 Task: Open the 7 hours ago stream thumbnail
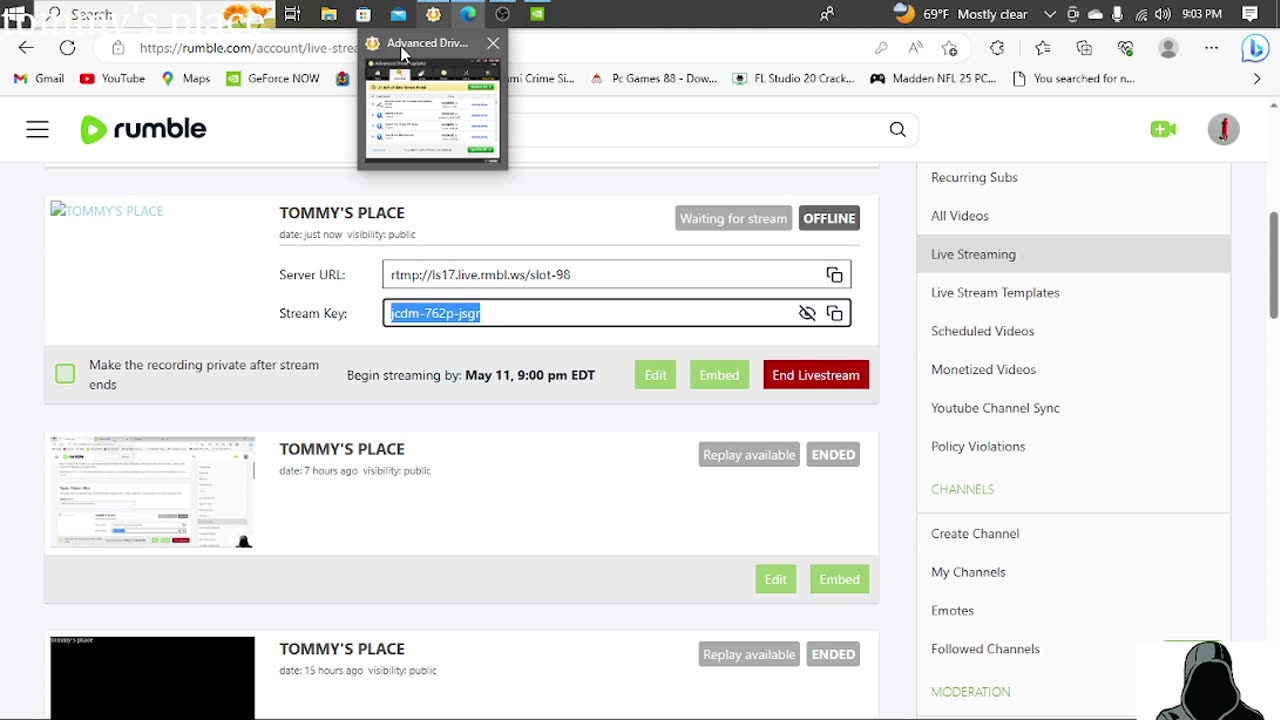point(152,492)
